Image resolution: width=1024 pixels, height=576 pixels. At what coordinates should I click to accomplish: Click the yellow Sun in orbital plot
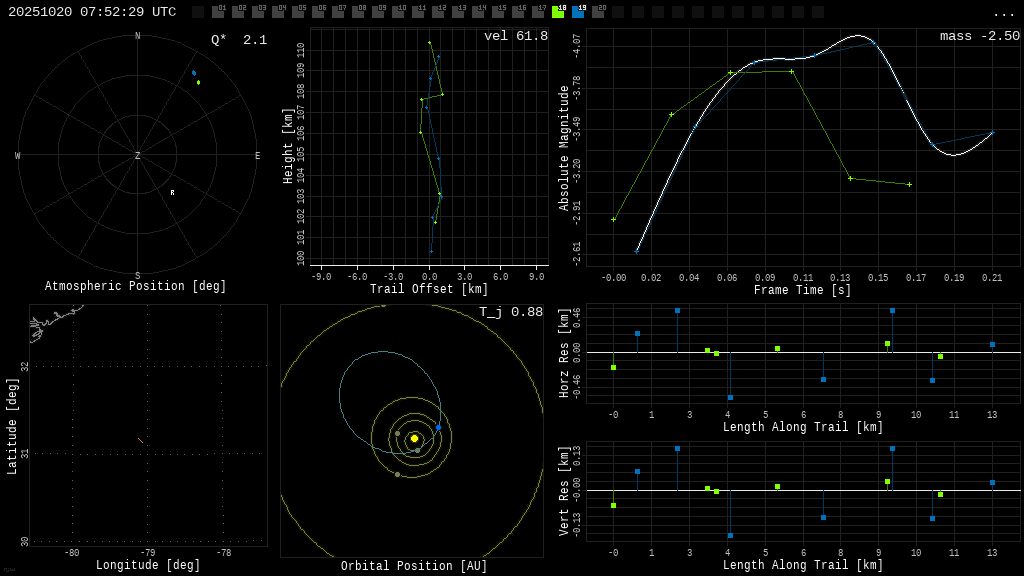click(414, 438)
